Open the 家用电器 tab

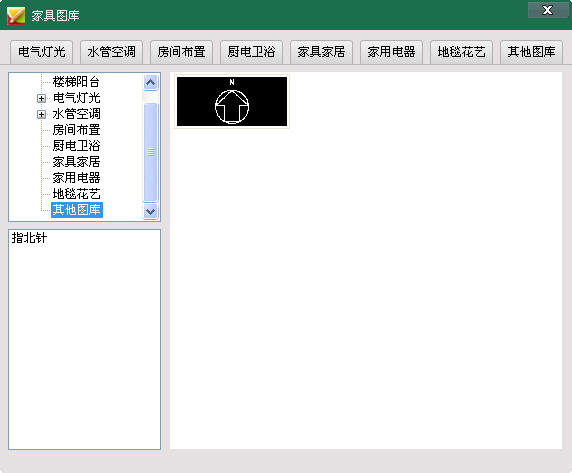[x=391, y=52]
